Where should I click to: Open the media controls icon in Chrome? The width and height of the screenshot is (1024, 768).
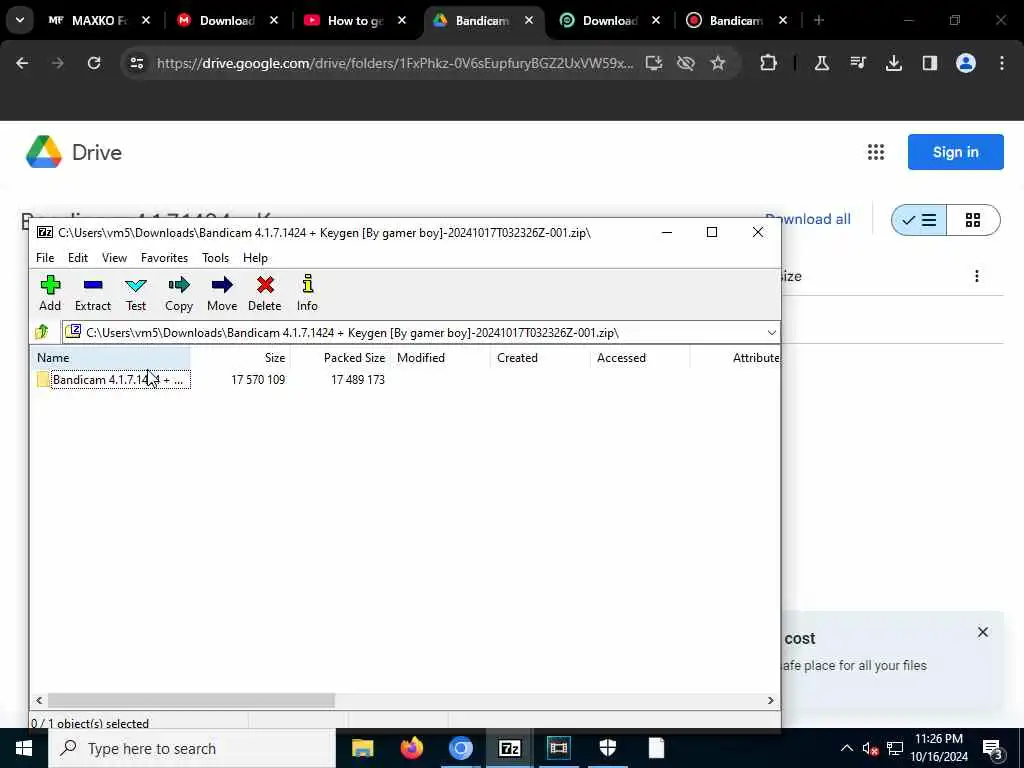coord(858,63)
